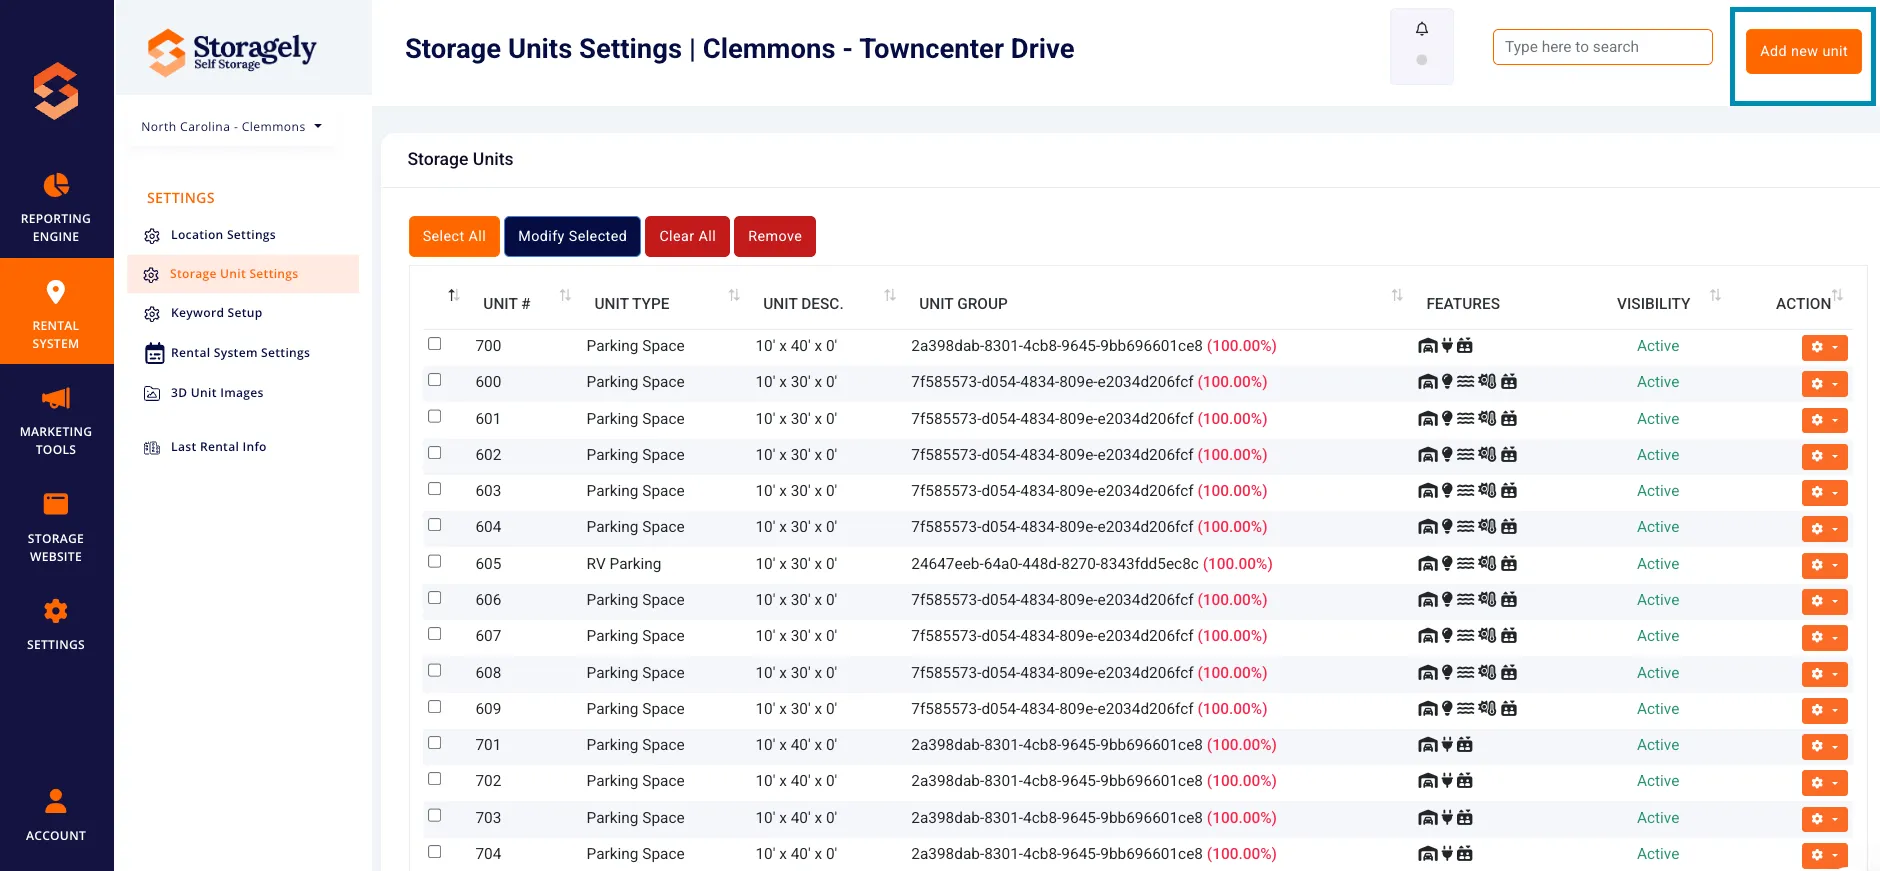
Task: Sort by Unit Desc. column arrows
Action: (890, 295)
